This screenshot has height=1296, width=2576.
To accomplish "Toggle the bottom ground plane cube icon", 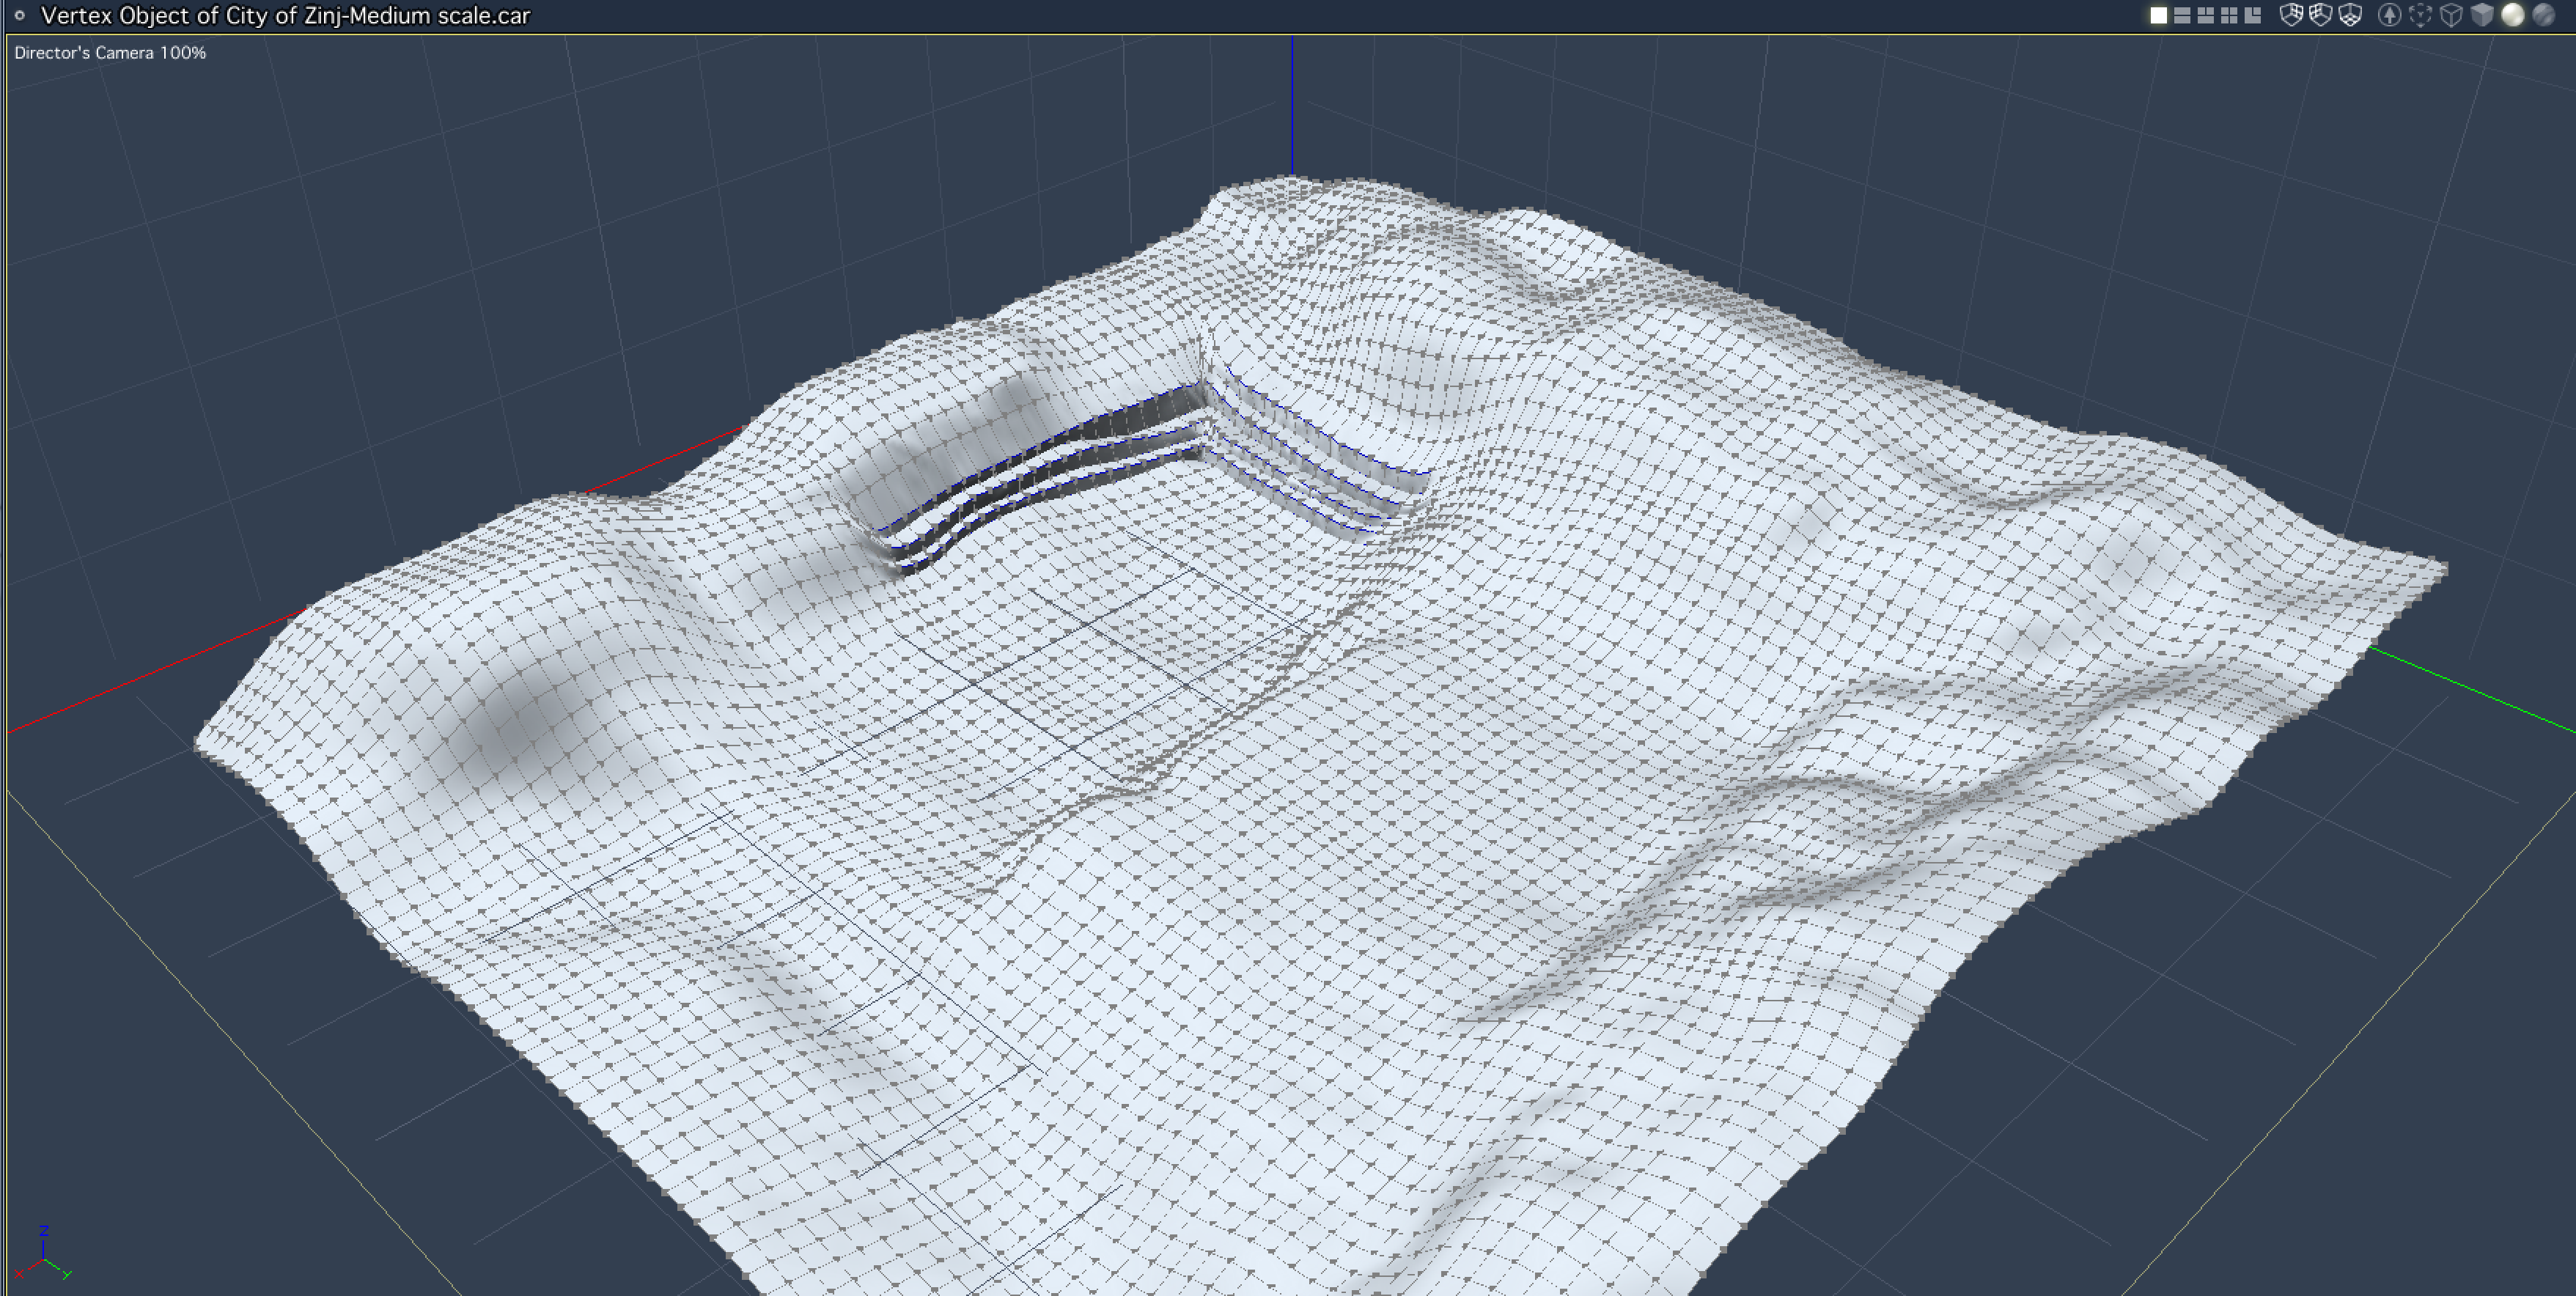I will [2350, 15].
